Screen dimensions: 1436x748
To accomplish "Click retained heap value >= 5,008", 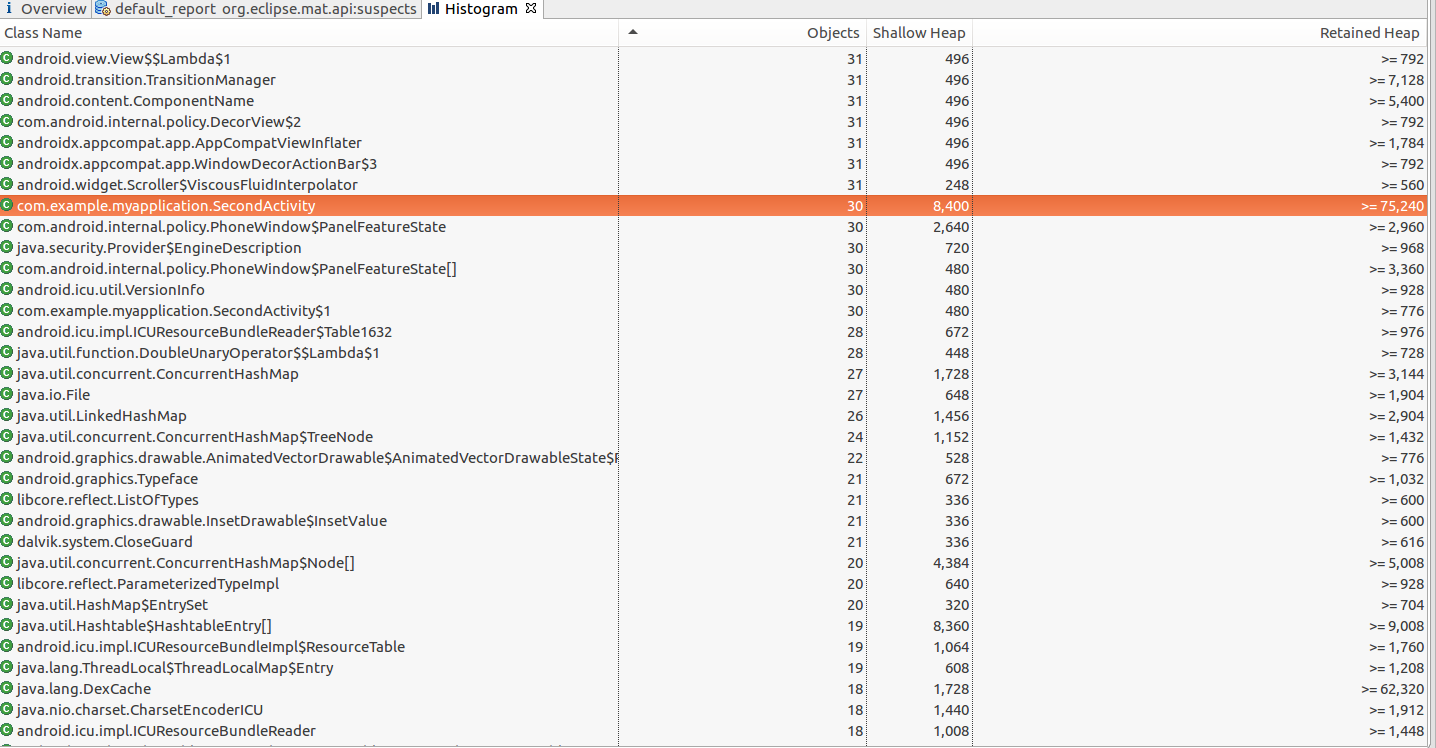I will [x=1396, y=563].
